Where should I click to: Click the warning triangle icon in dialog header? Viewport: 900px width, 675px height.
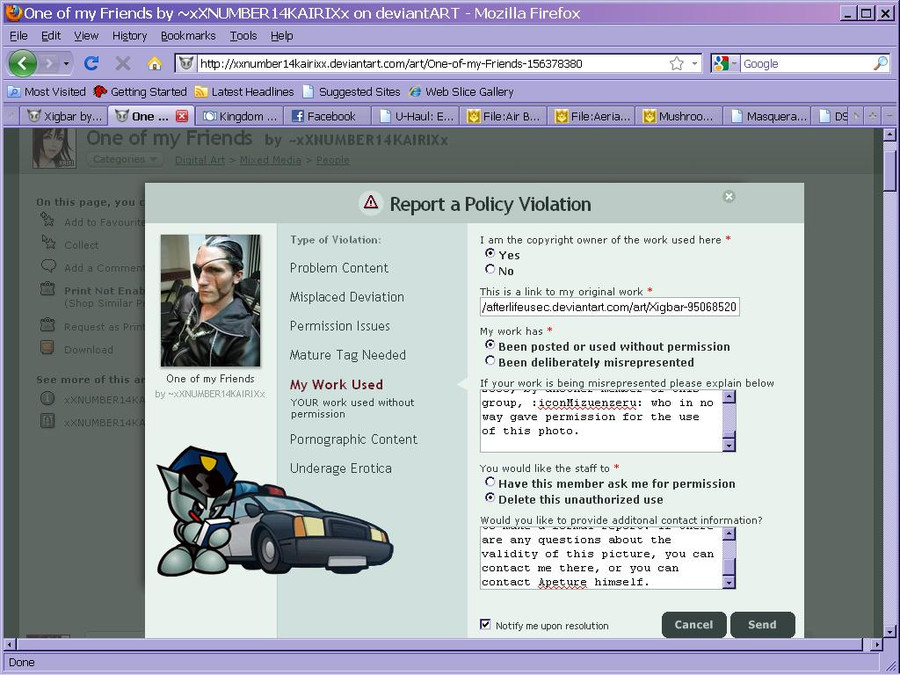[x=371, y=203]
